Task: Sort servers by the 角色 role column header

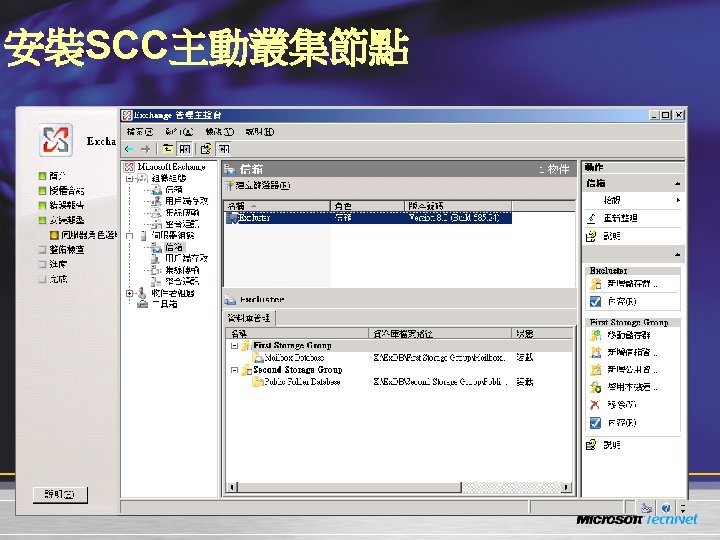Action: (367, 206)
